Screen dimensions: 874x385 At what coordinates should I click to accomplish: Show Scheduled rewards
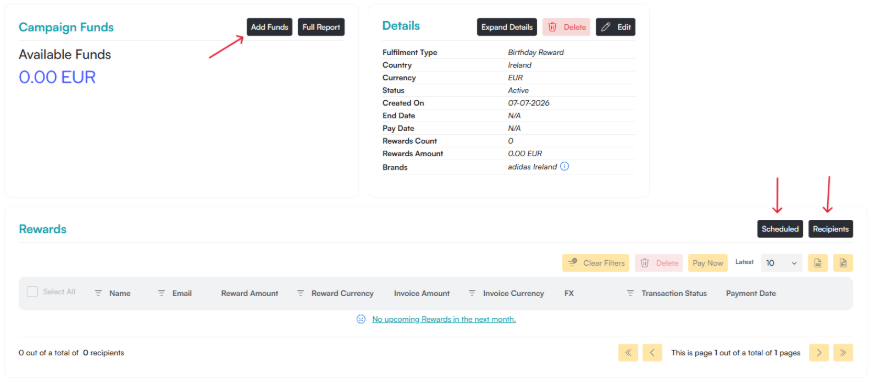point(780,229)
